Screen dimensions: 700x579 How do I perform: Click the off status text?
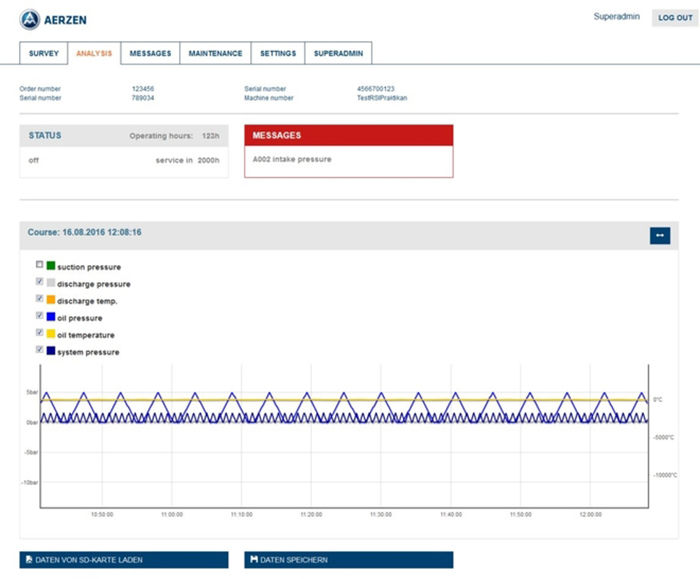tap(33, 160)
